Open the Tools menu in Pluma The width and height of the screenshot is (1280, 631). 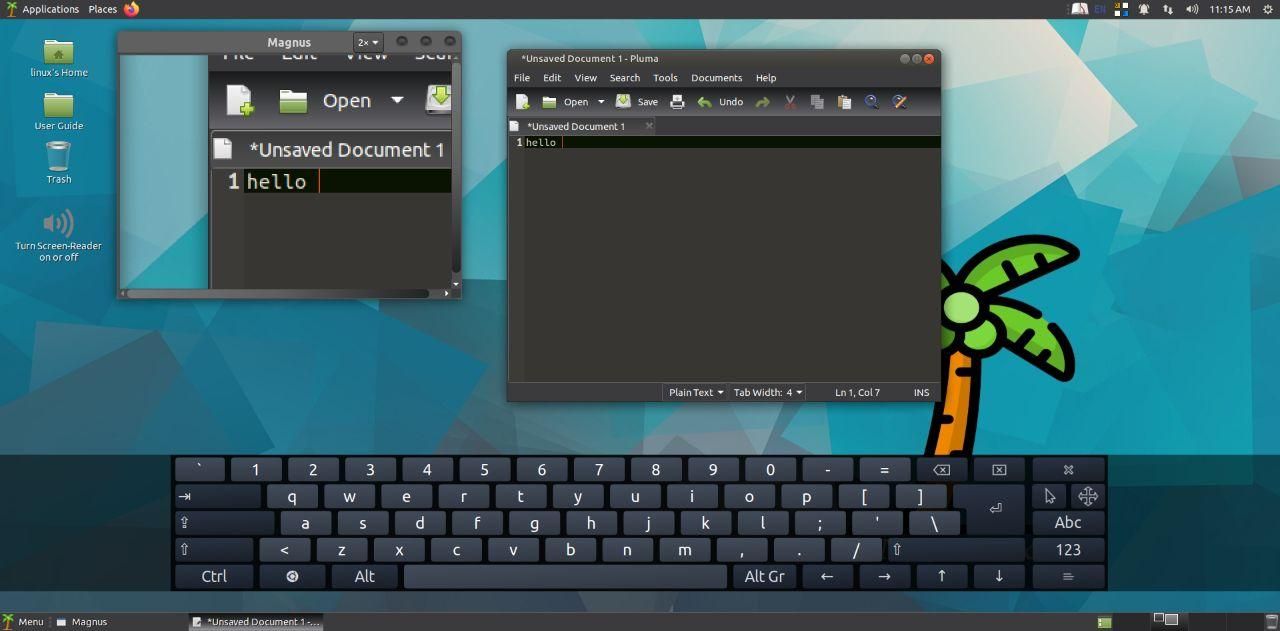point(665,77)
